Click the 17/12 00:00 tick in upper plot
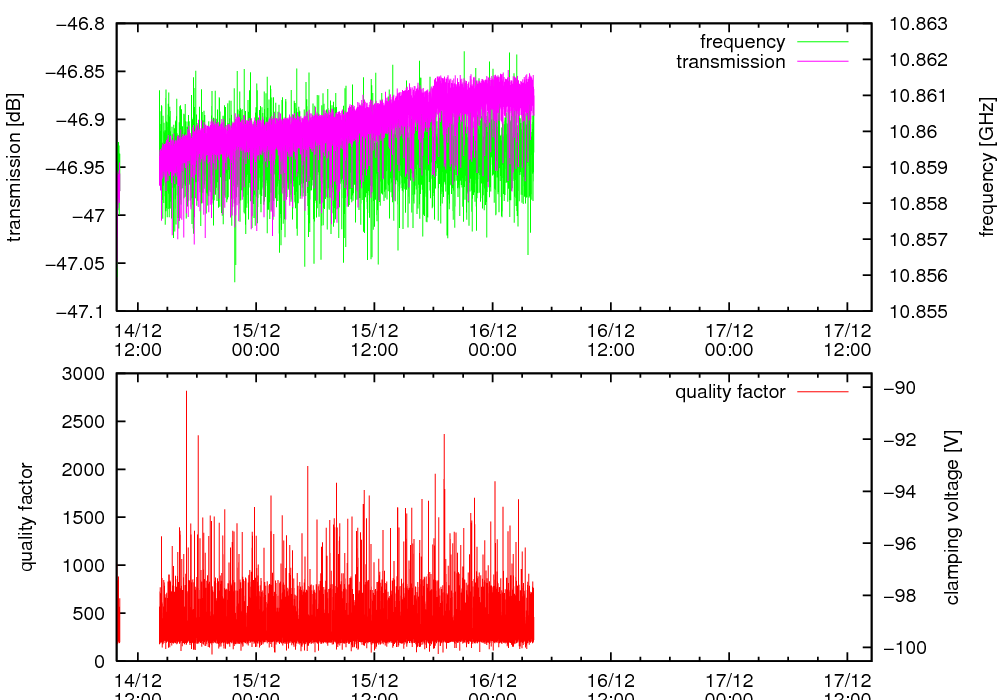1000x700 pixels. pos(729,339)
